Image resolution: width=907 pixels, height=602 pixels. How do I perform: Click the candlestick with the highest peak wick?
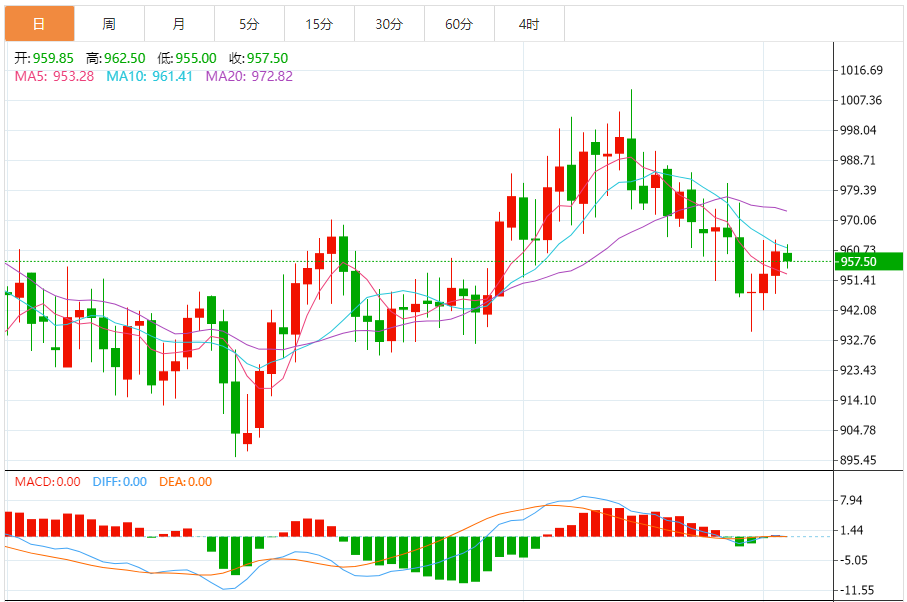tap(632, 164)
